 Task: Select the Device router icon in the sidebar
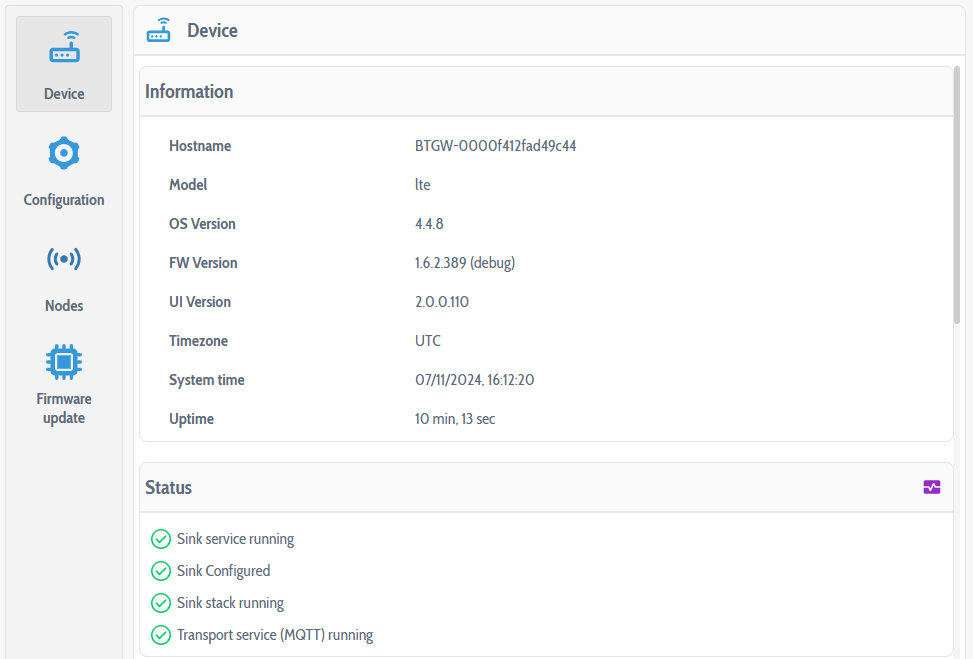63,47
